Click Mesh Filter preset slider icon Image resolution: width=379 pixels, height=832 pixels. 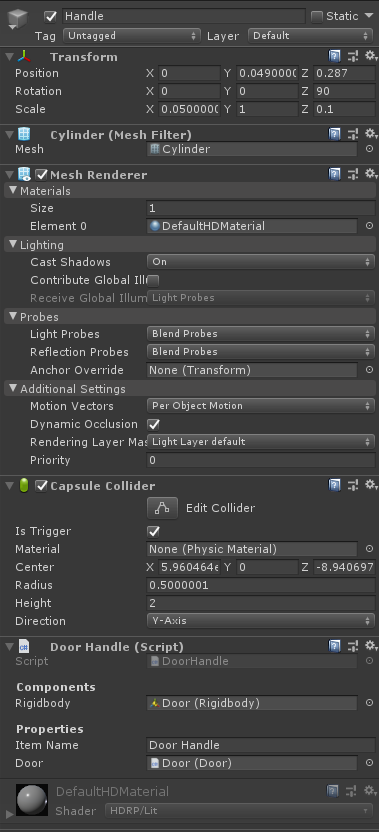pyautogui.click(x=352, y=134)
